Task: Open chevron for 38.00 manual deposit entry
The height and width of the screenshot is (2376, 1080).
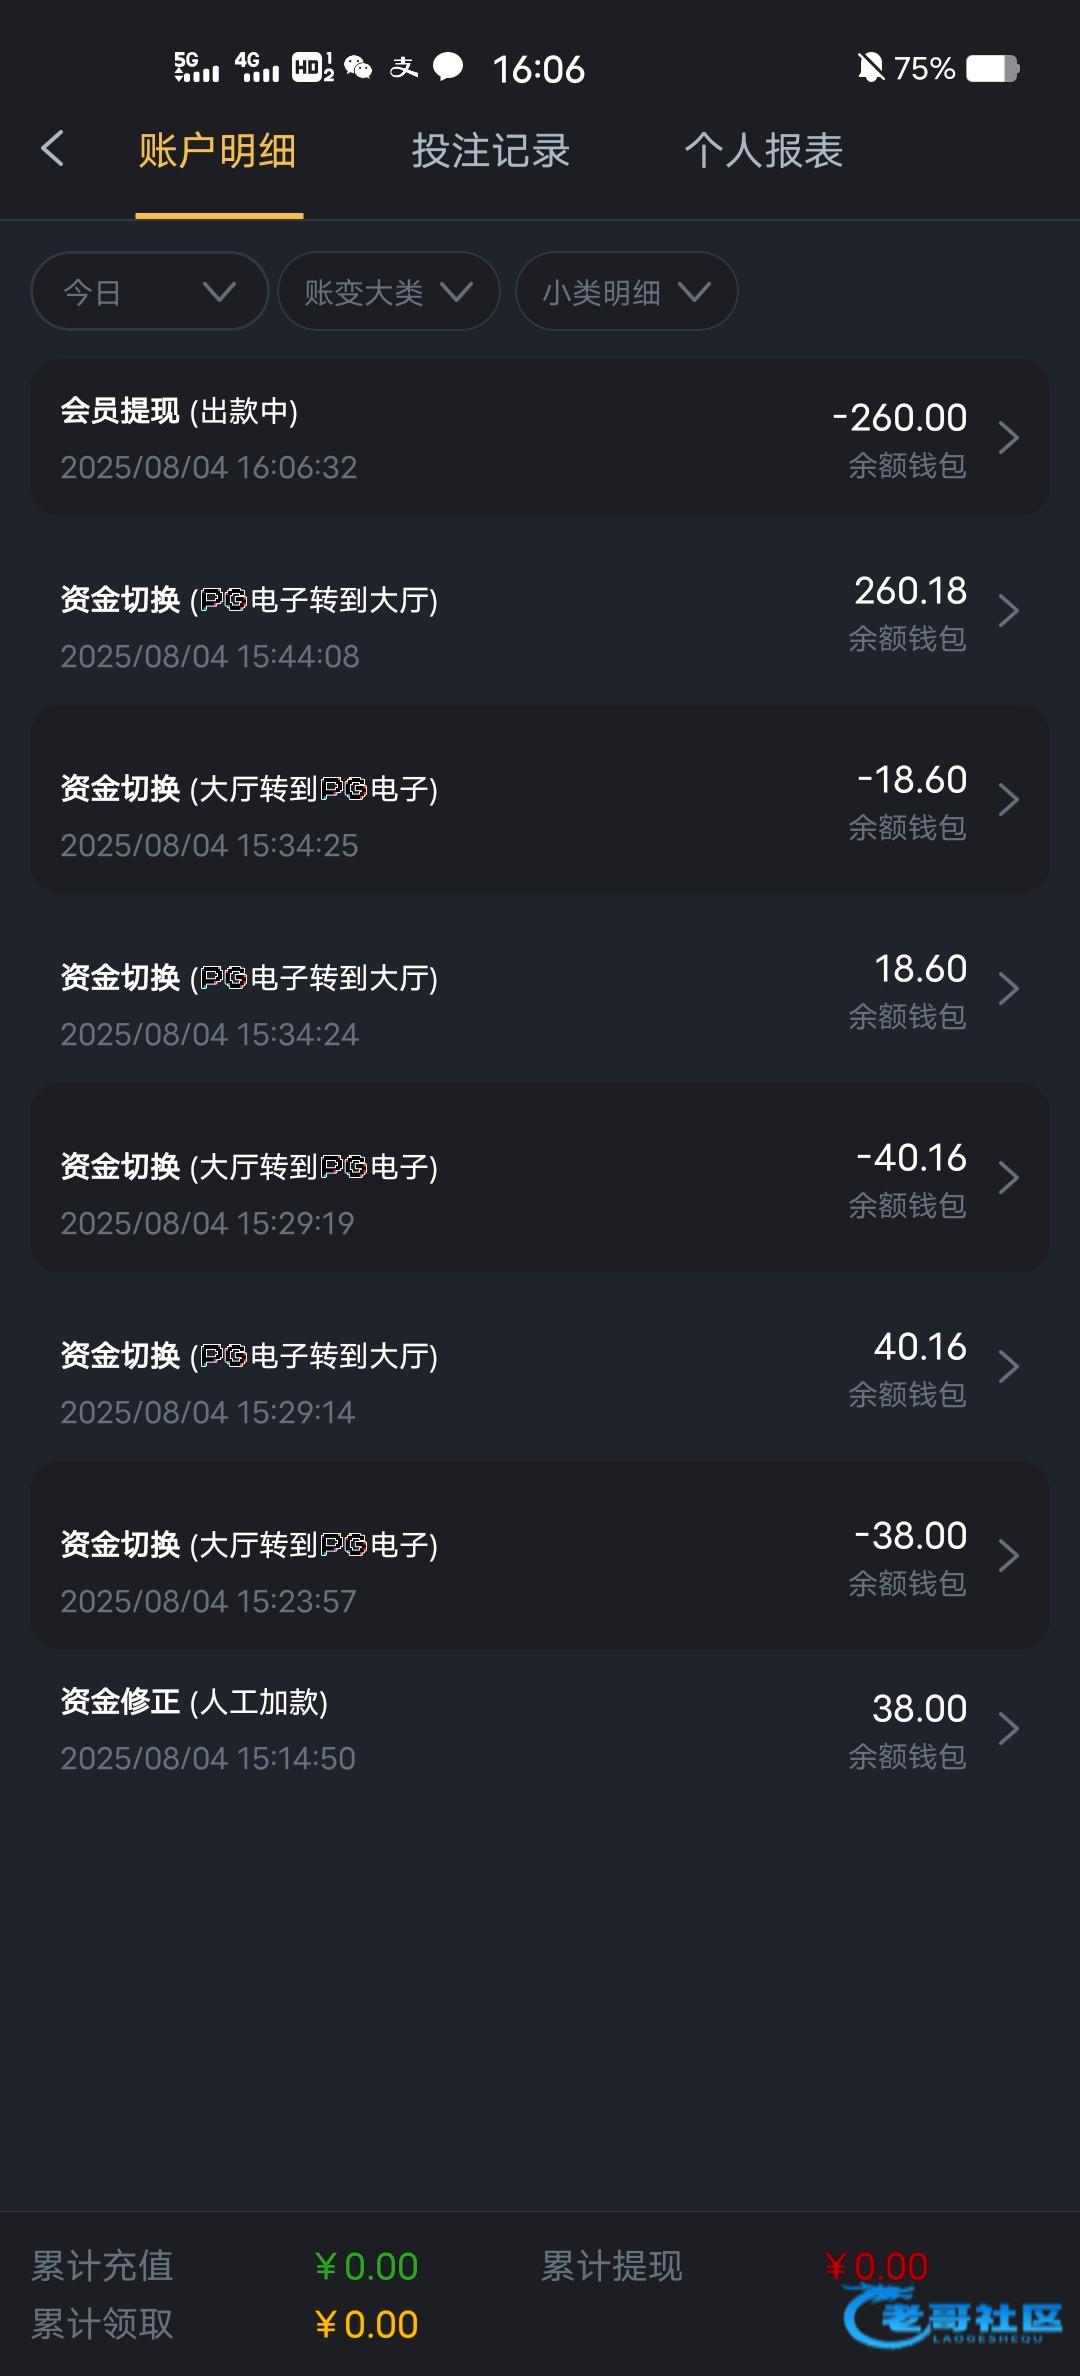Action: (x=1008, y=1729)
